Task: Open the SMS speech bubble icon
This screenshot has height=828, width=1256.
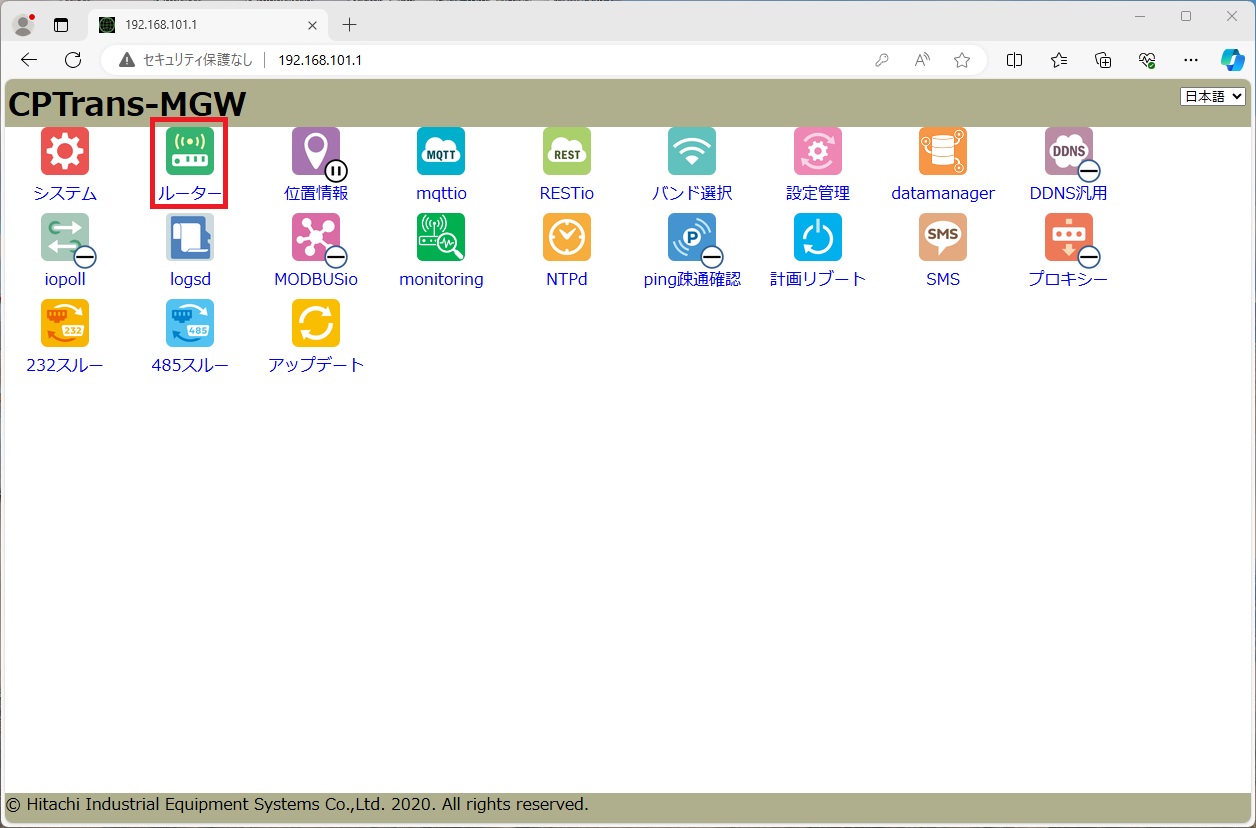Action: [943, 237]
